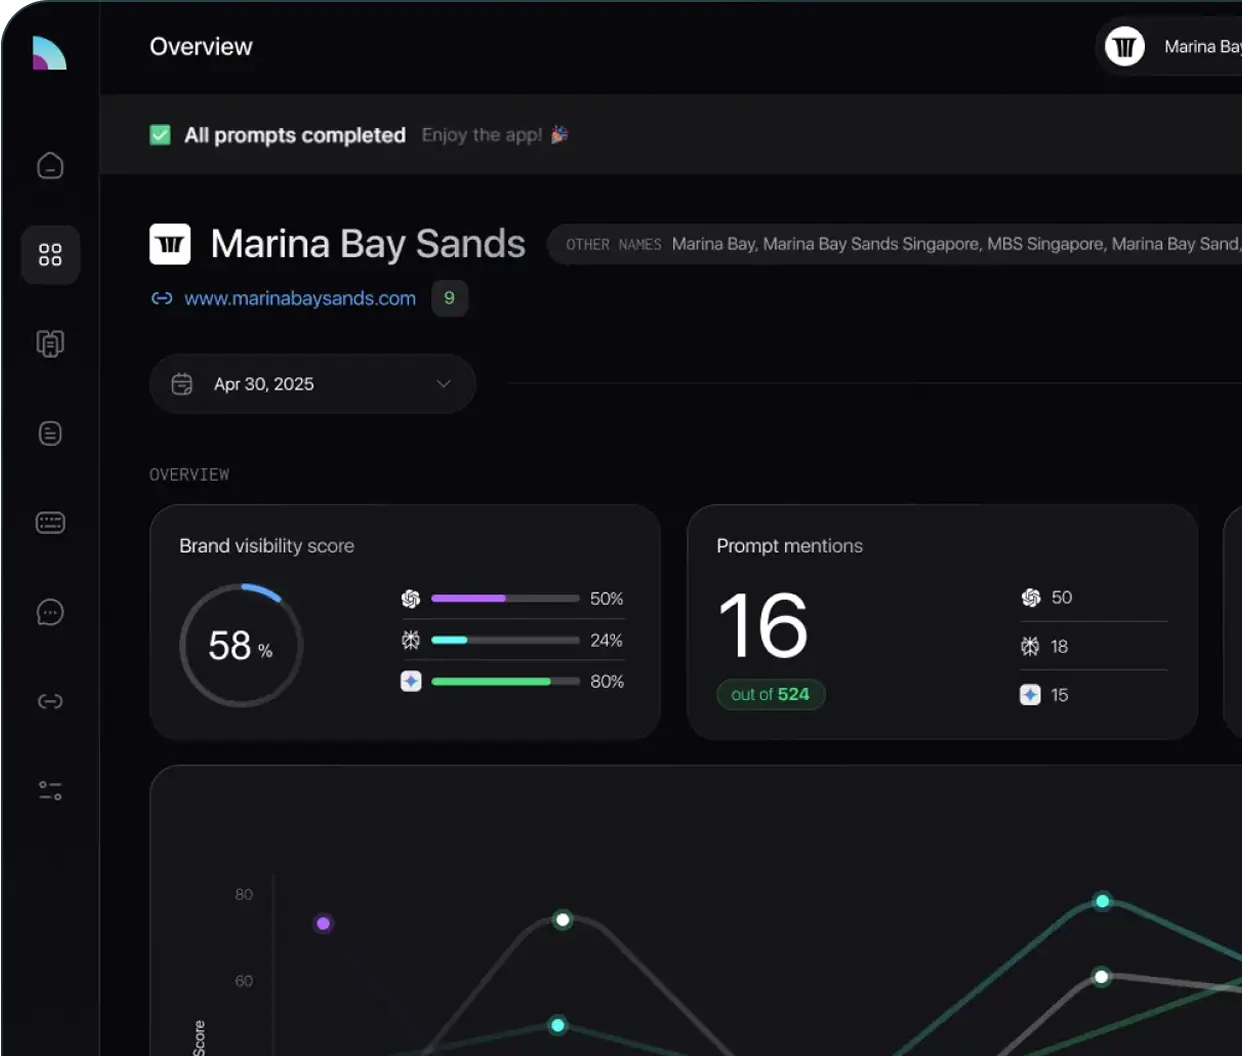Open the Apr 30, 2025 date dropdown

[x=313, y=384]
